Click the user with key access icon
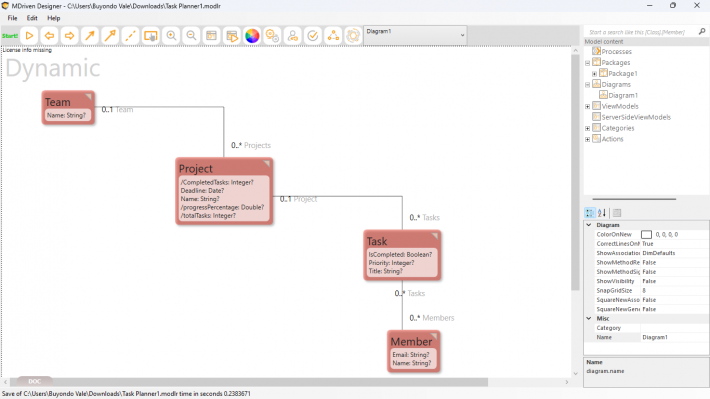This screenshot has height=399, width=710. pos(293,35)
